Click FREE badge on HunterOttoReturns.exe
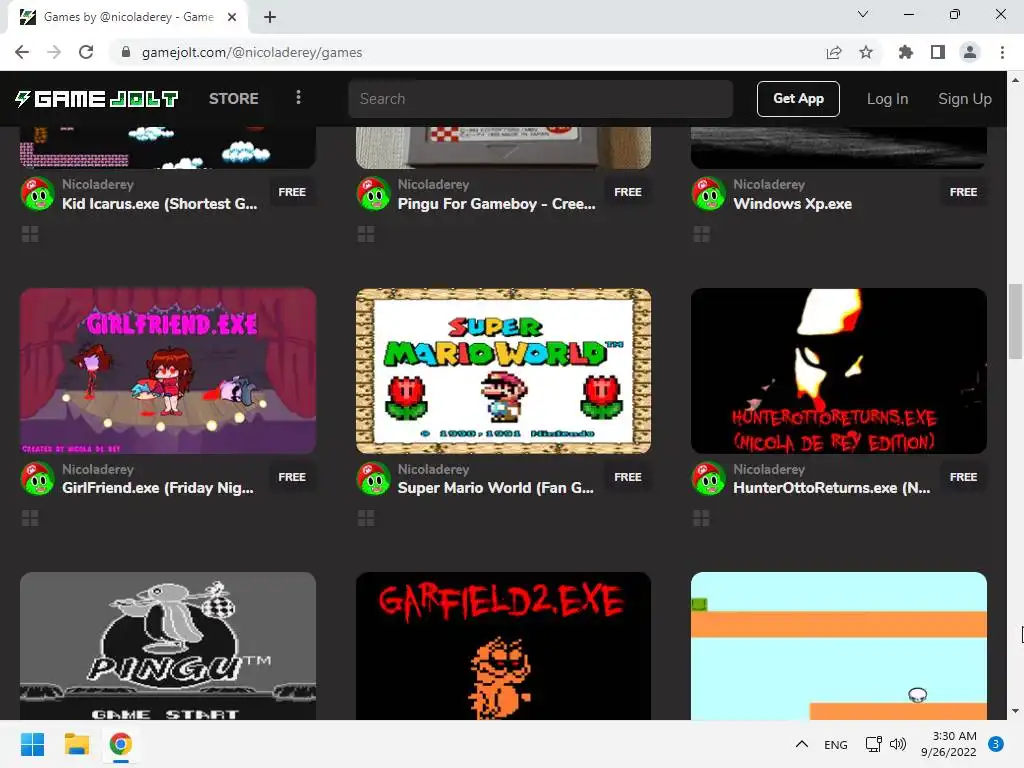This screenshot has height=768, width=1024. pyautogui.click(x=963, y=477)
